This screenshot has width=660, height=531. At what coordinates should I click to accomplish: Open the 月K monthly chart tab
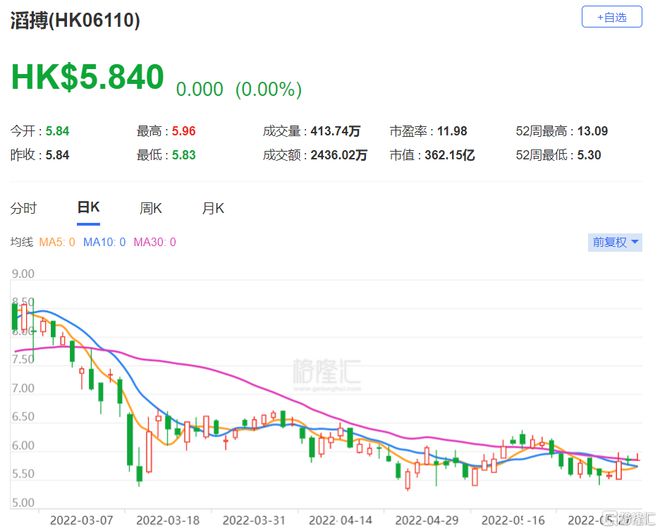(213, 208)
